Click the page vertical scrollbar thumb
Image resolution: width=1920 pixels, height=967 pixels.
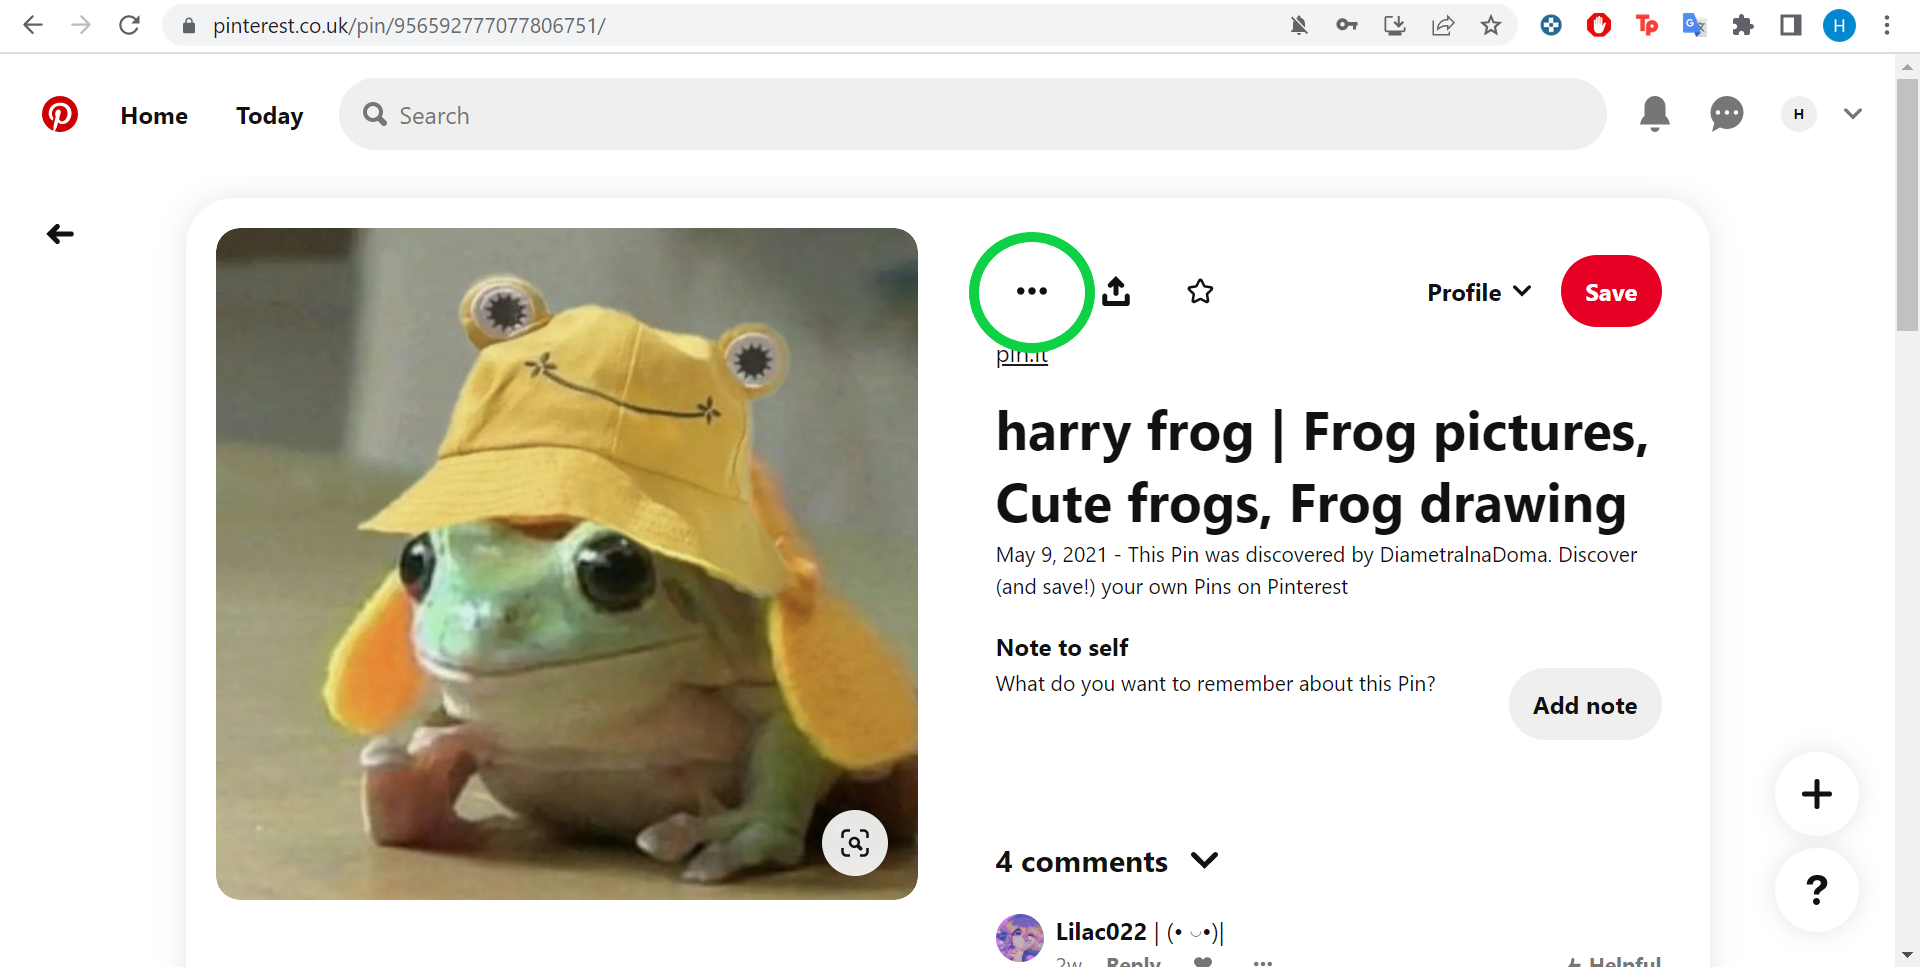point(1907,205)
